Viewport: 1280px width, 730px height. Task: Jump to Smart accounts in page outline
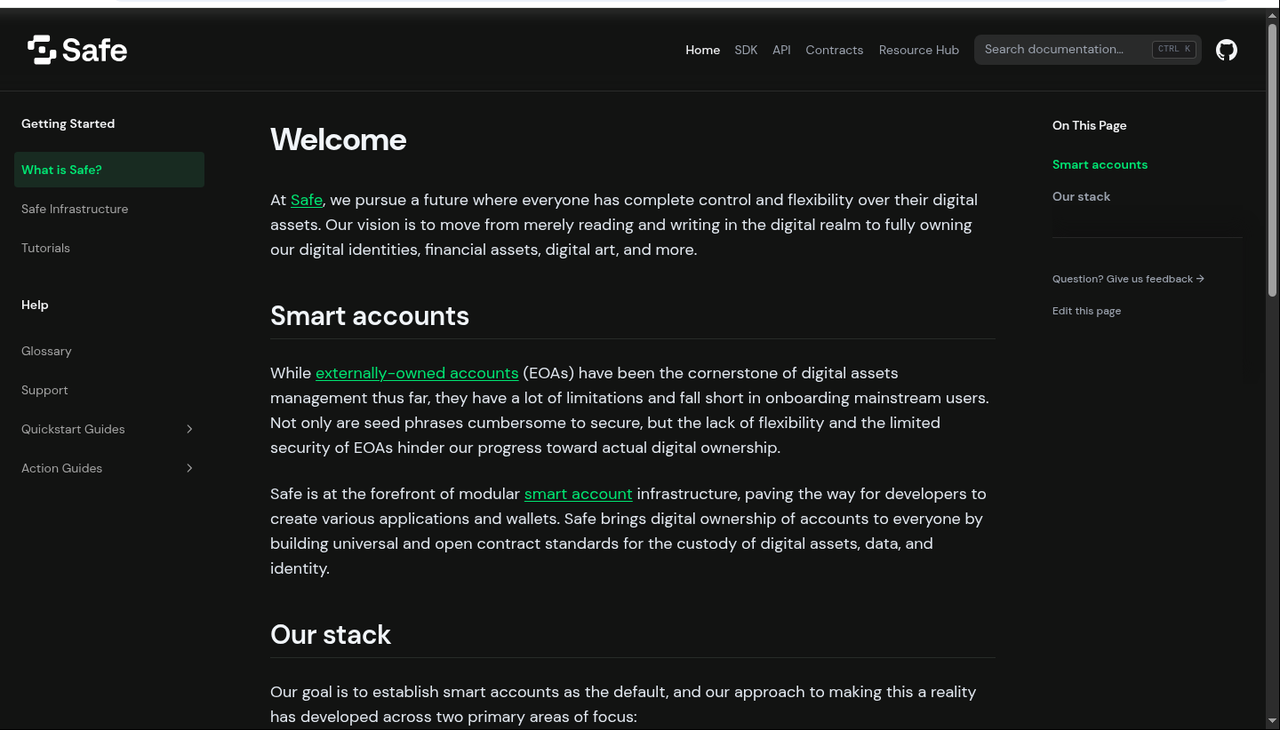tap(1100, 165)
